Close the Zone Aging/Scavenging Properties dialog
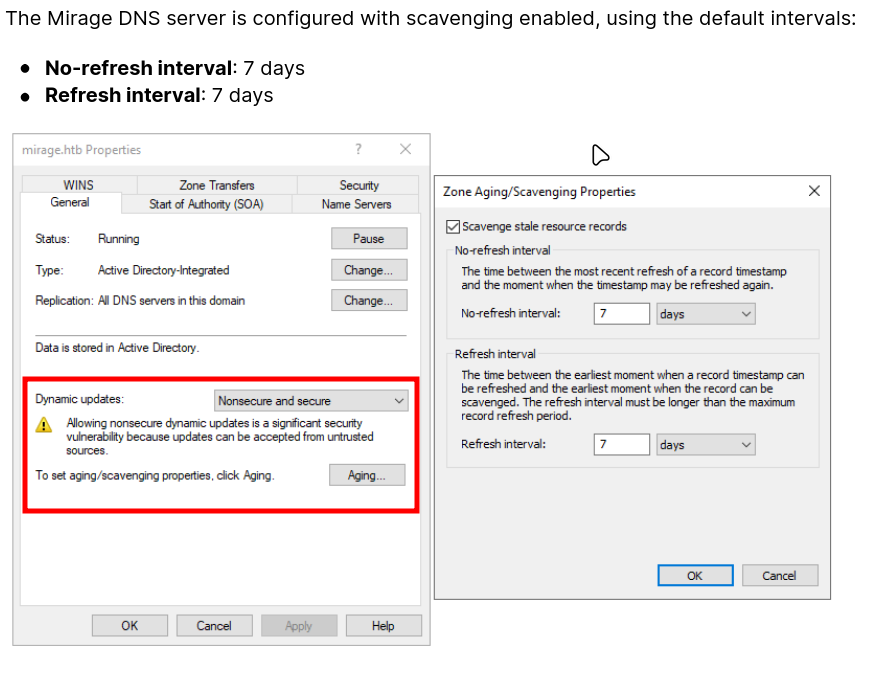This screenshot has width=894, height=673. tap(813, 191)
